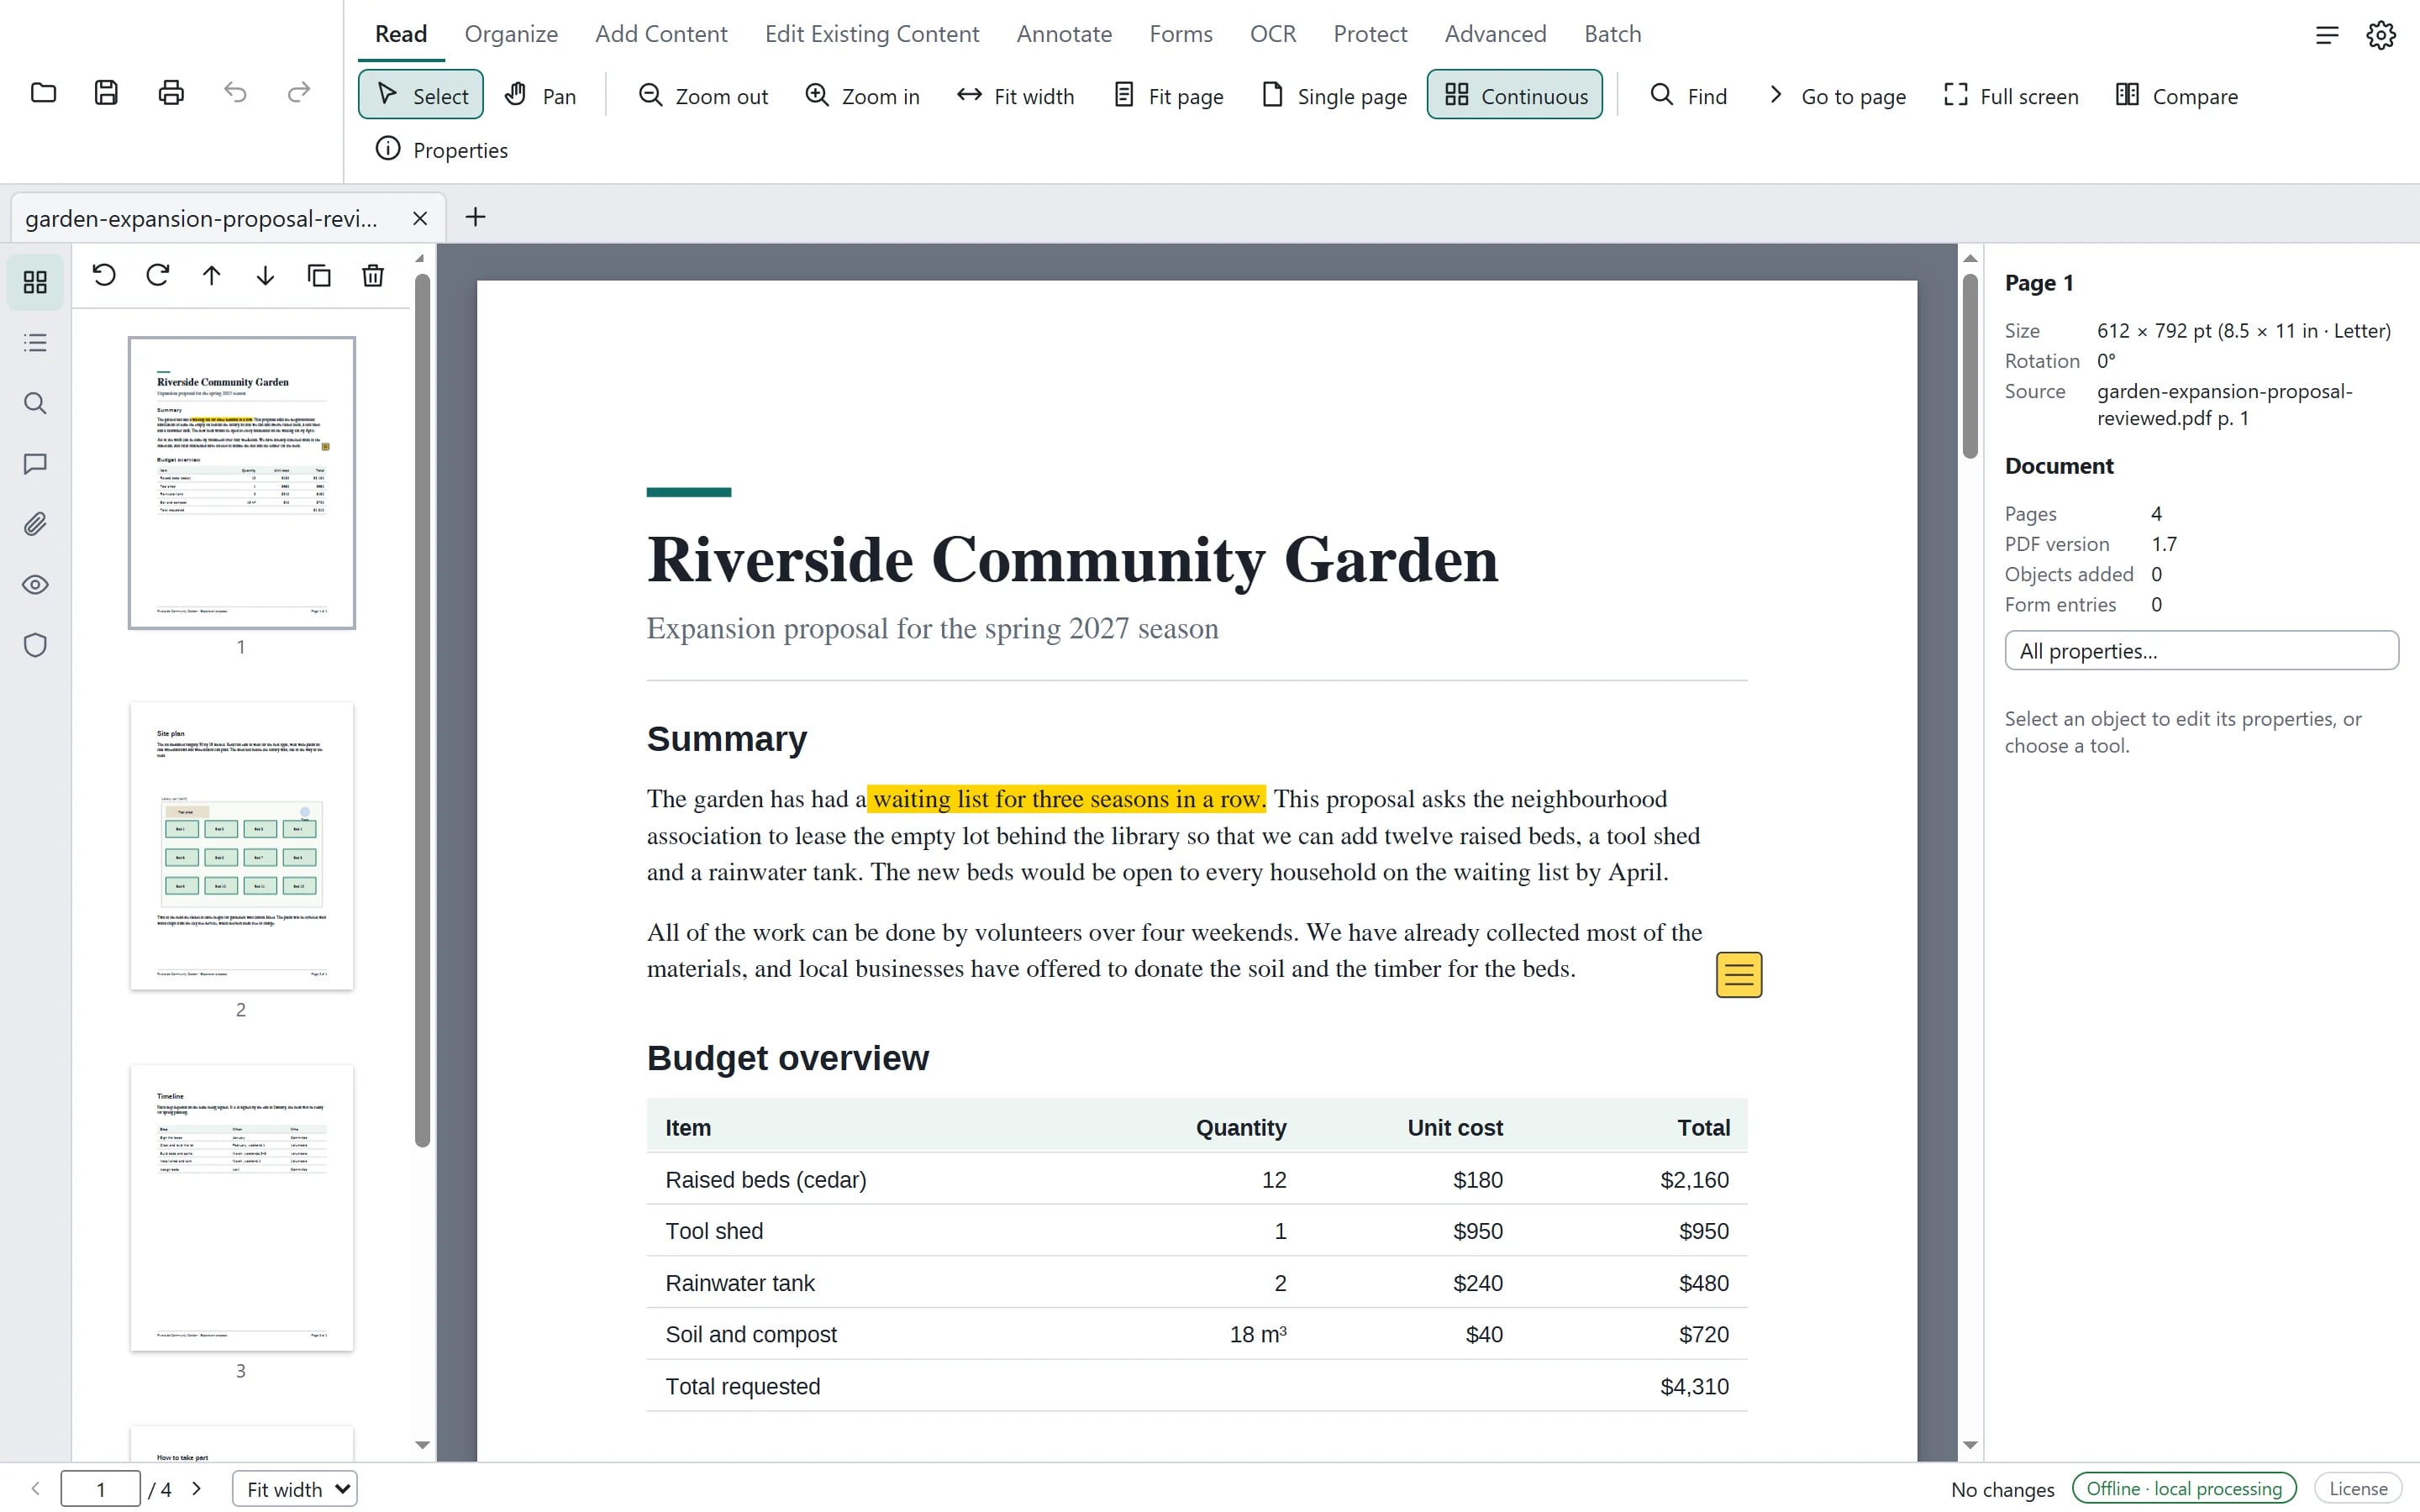Screen dimensions: 2420x1512
Task: Open the Fit width zoom dropdown
Action: [x=295, y=1489]
